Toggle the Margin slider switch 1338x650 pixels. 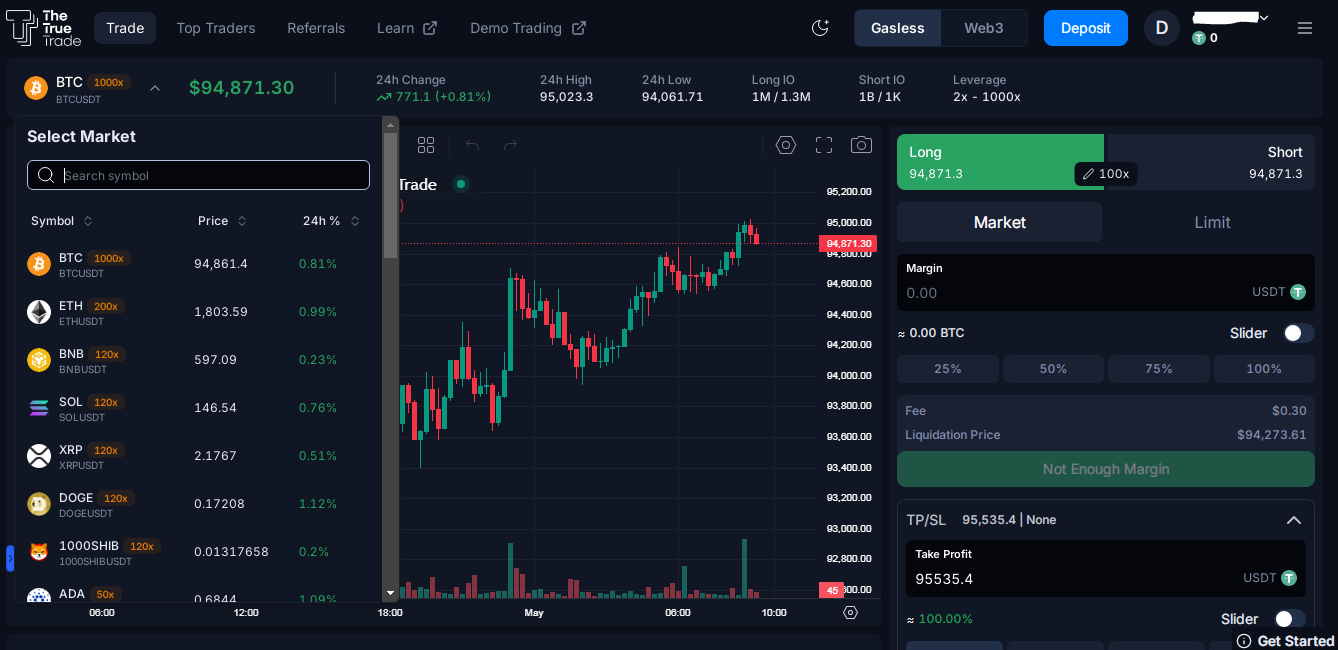pyautogui.click(x=1298, y=333)
